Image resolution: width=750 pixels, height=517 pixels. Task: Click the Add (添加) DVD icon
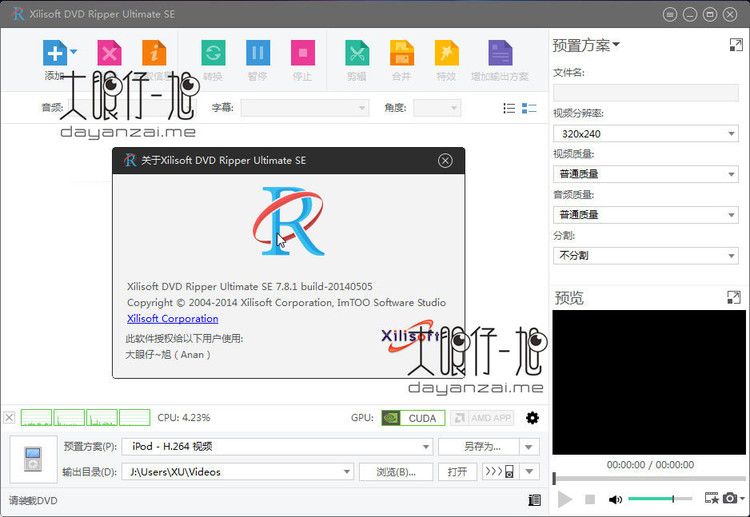tap(55, 53)
